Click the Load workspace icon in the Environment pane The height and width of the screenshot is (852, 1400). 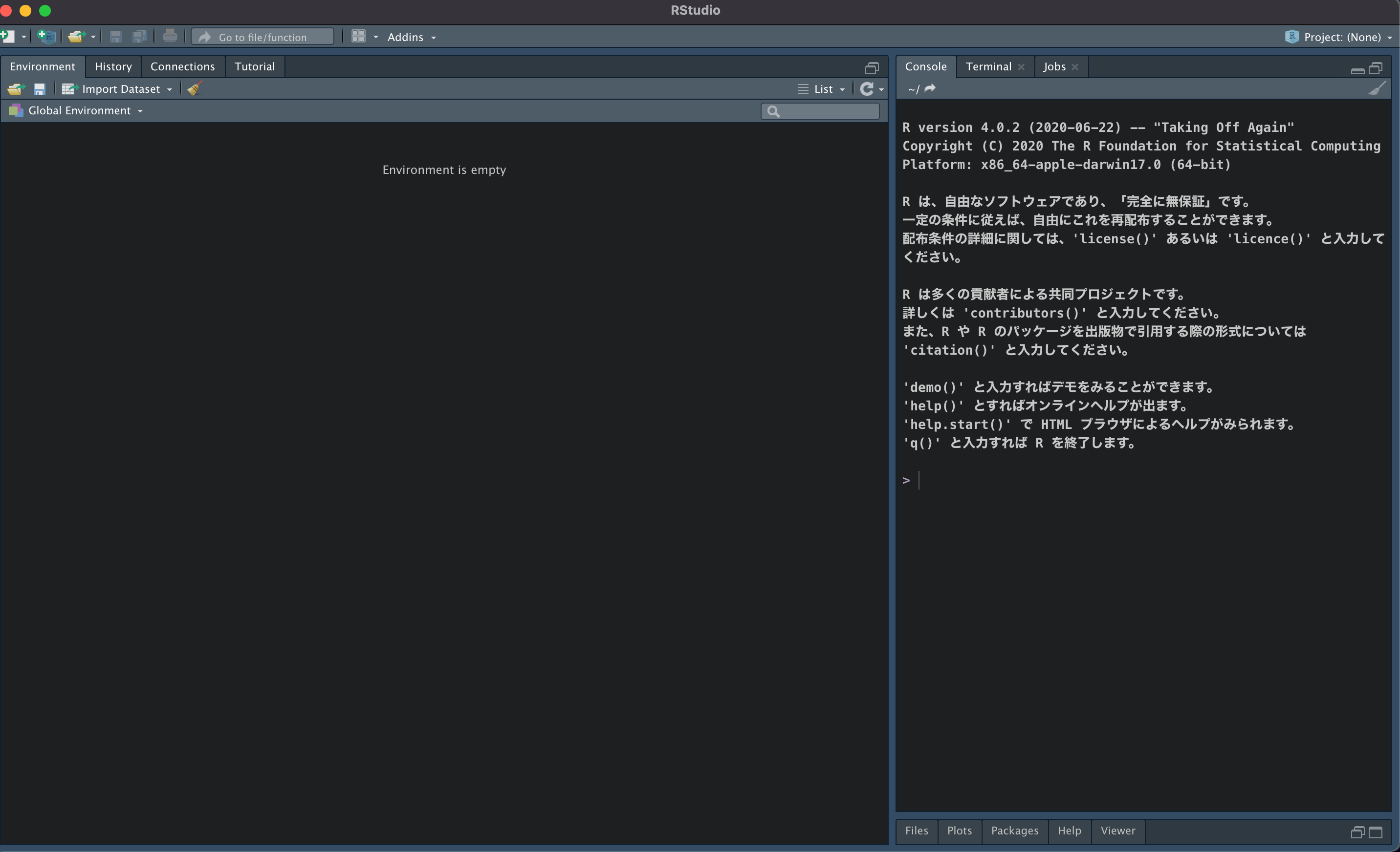point(15,89)
